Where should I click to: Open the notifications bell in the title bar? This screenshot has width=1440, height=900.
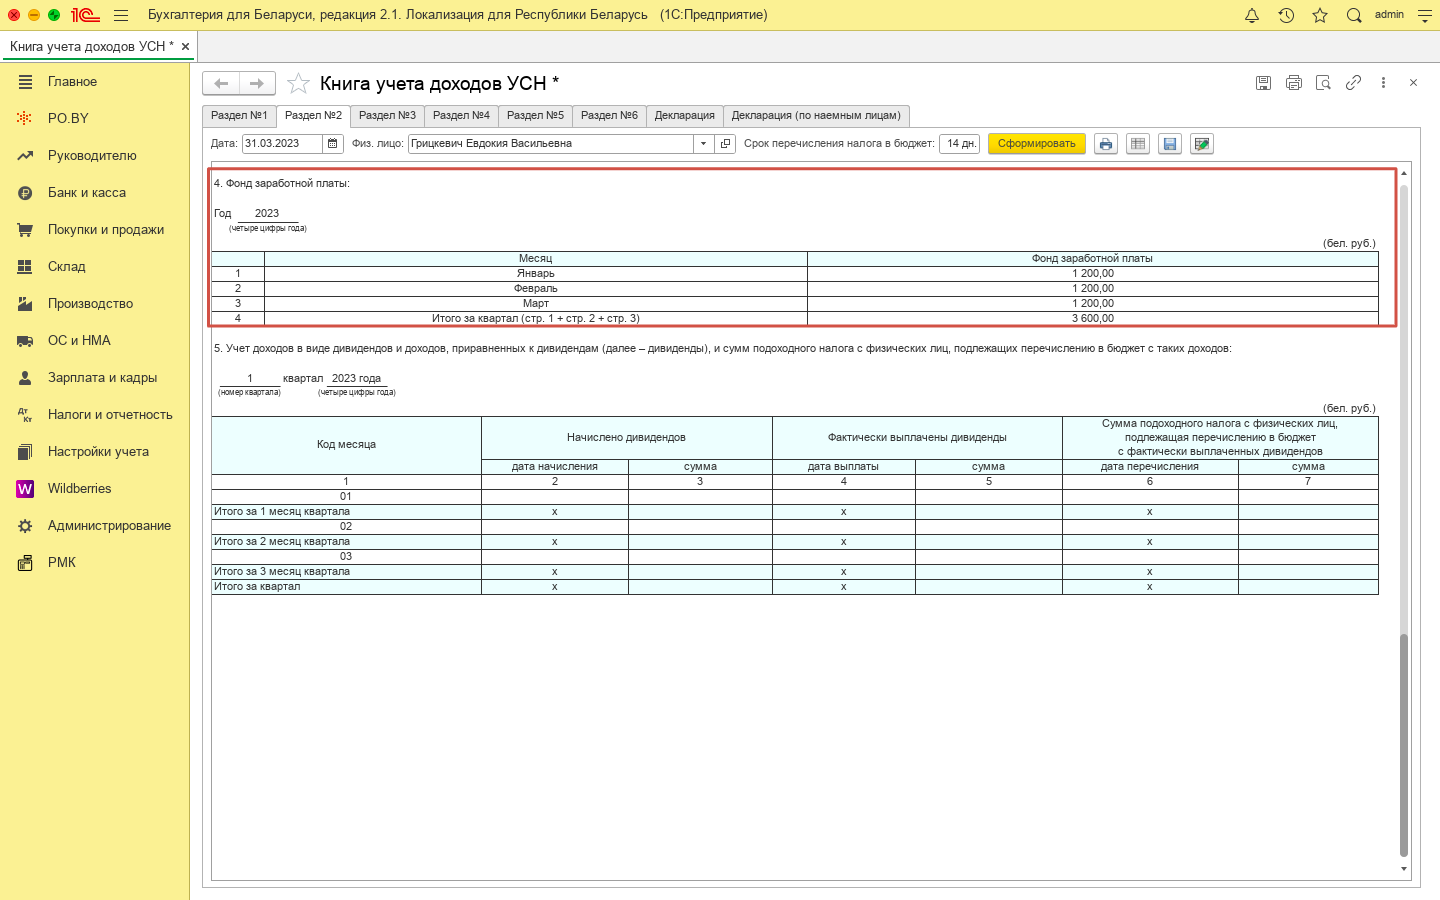pos(1251,15)
